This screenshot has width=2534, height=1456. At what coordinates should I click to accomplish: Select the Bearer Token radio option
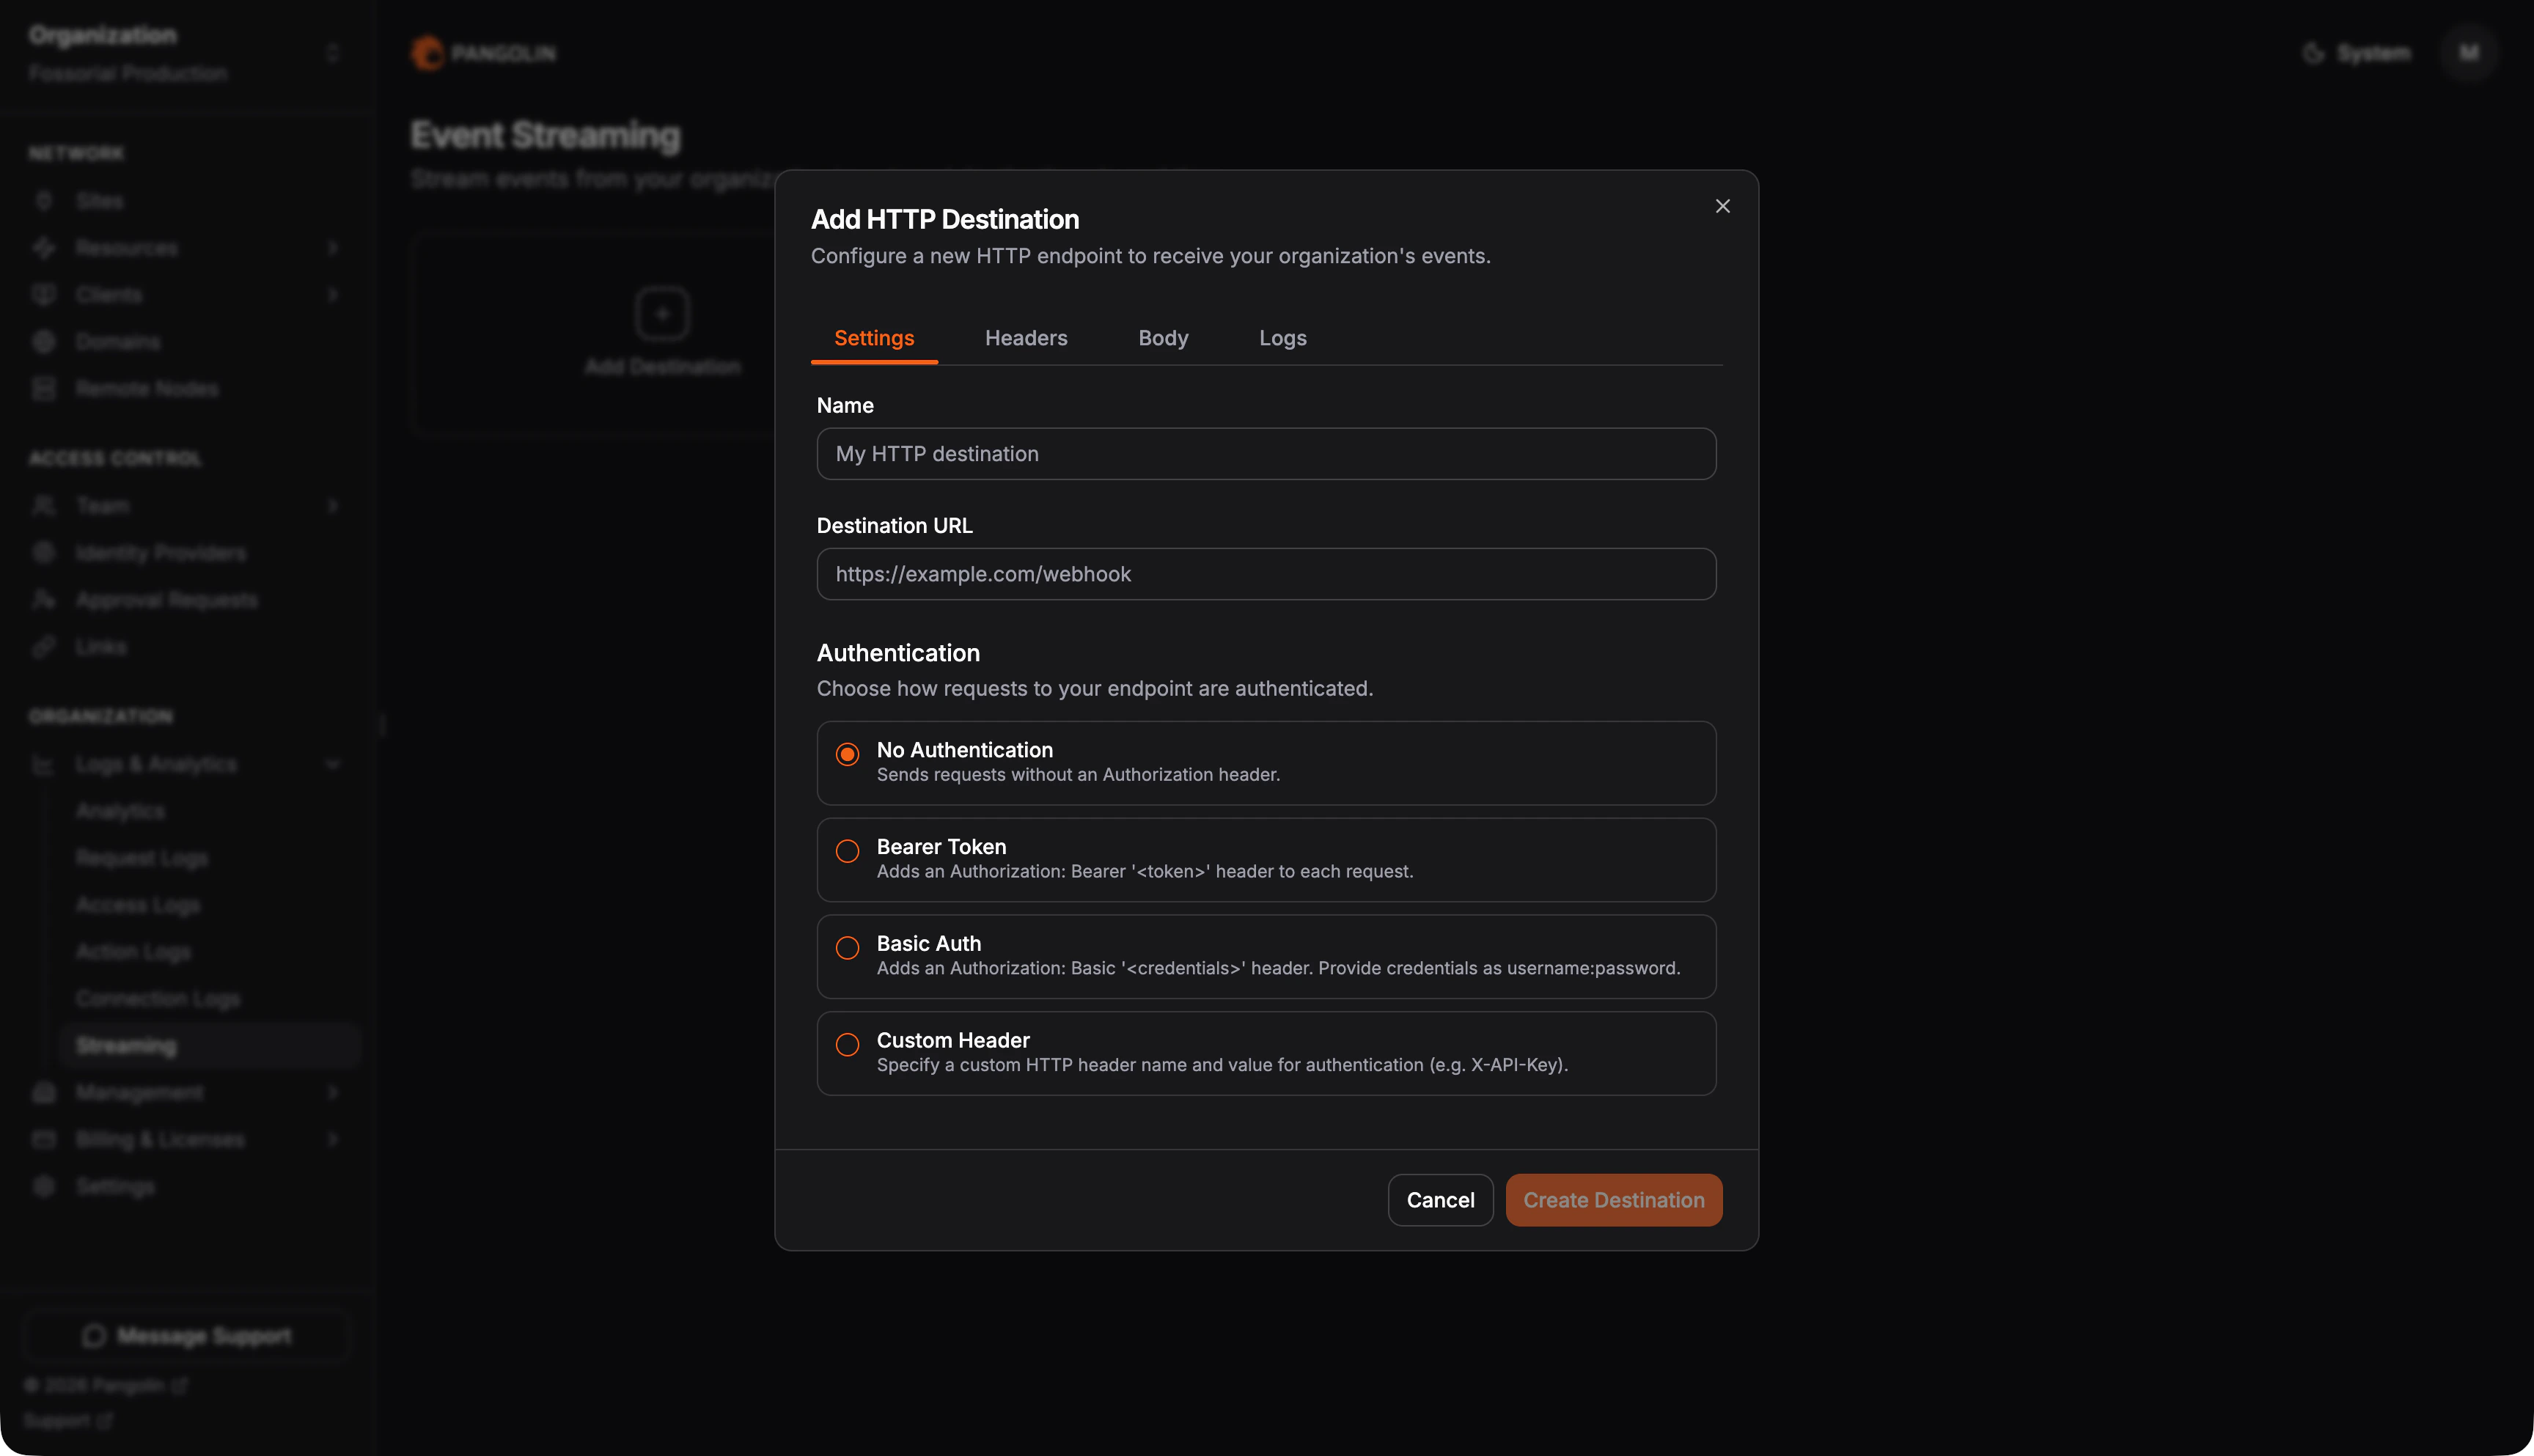coord(847,851)
